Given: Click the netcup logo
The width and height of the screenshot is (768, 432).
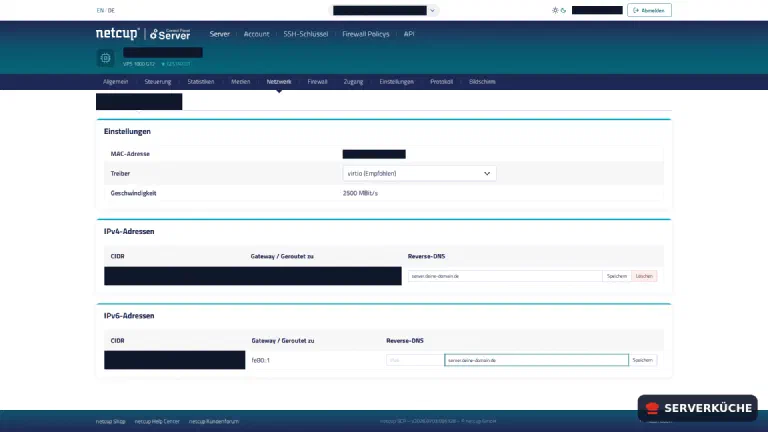Looking at the screenshot, I should pos(118,34).
